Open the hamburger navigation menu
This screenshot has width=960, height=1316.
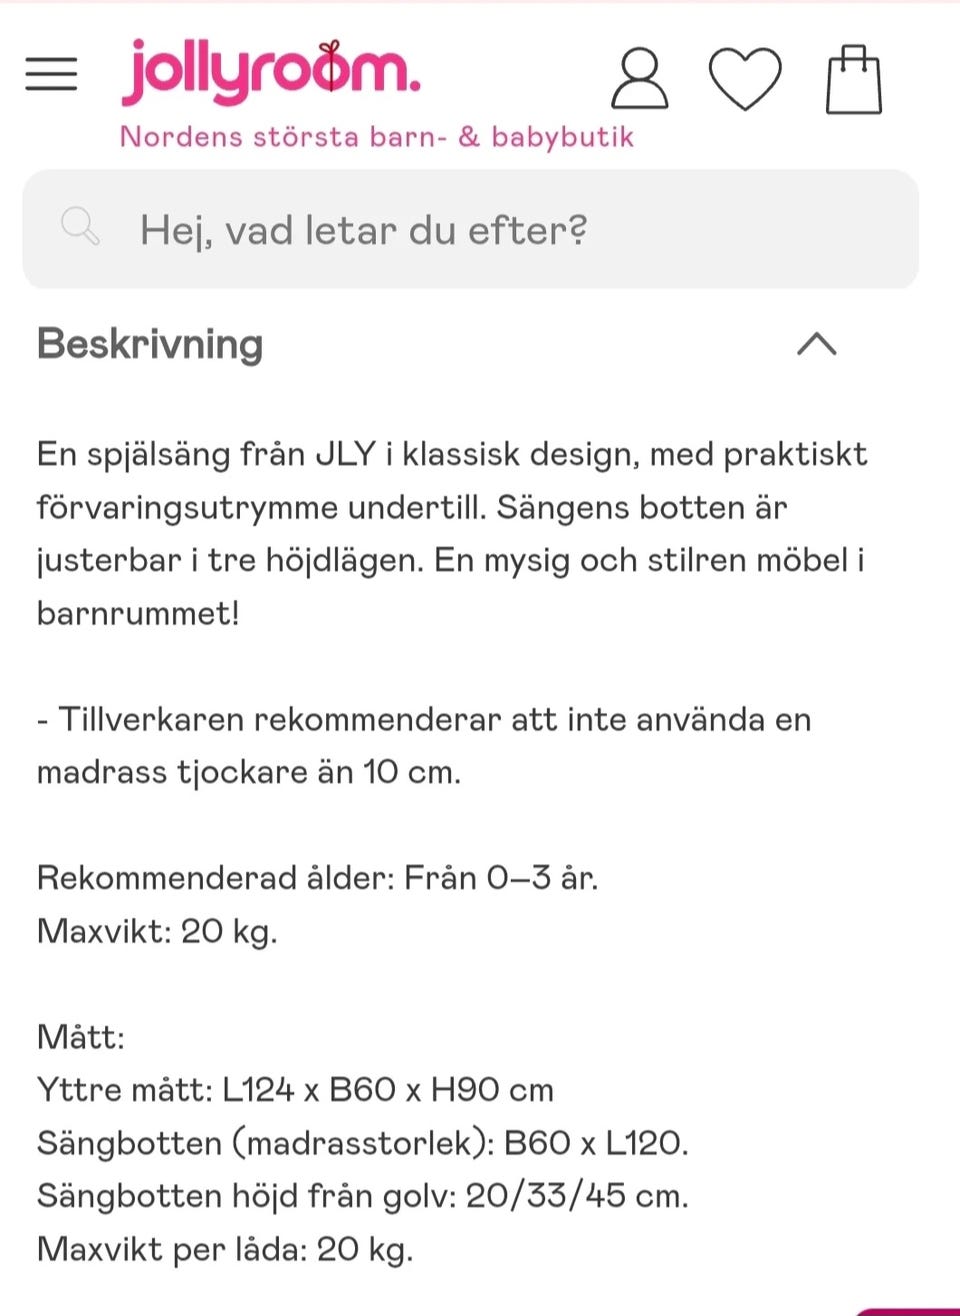coord(51,74)
